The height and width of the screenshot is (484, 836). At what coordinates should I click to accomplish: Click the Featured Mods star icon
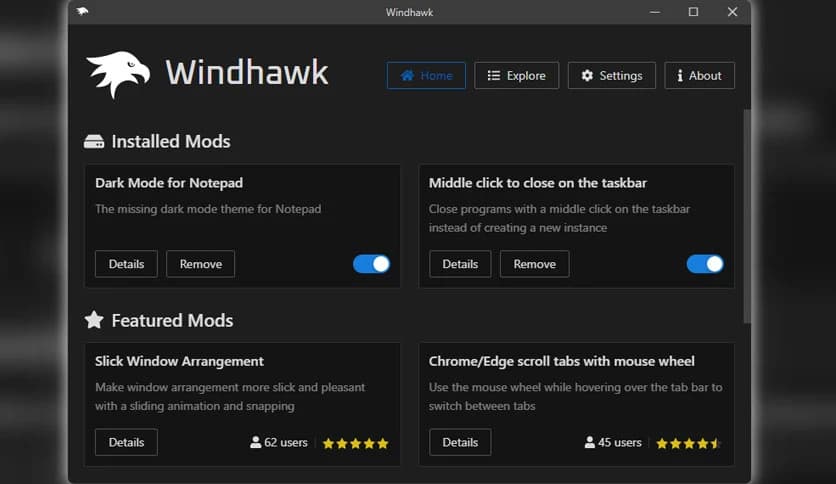pyautogui.click(x=94, y=320)
